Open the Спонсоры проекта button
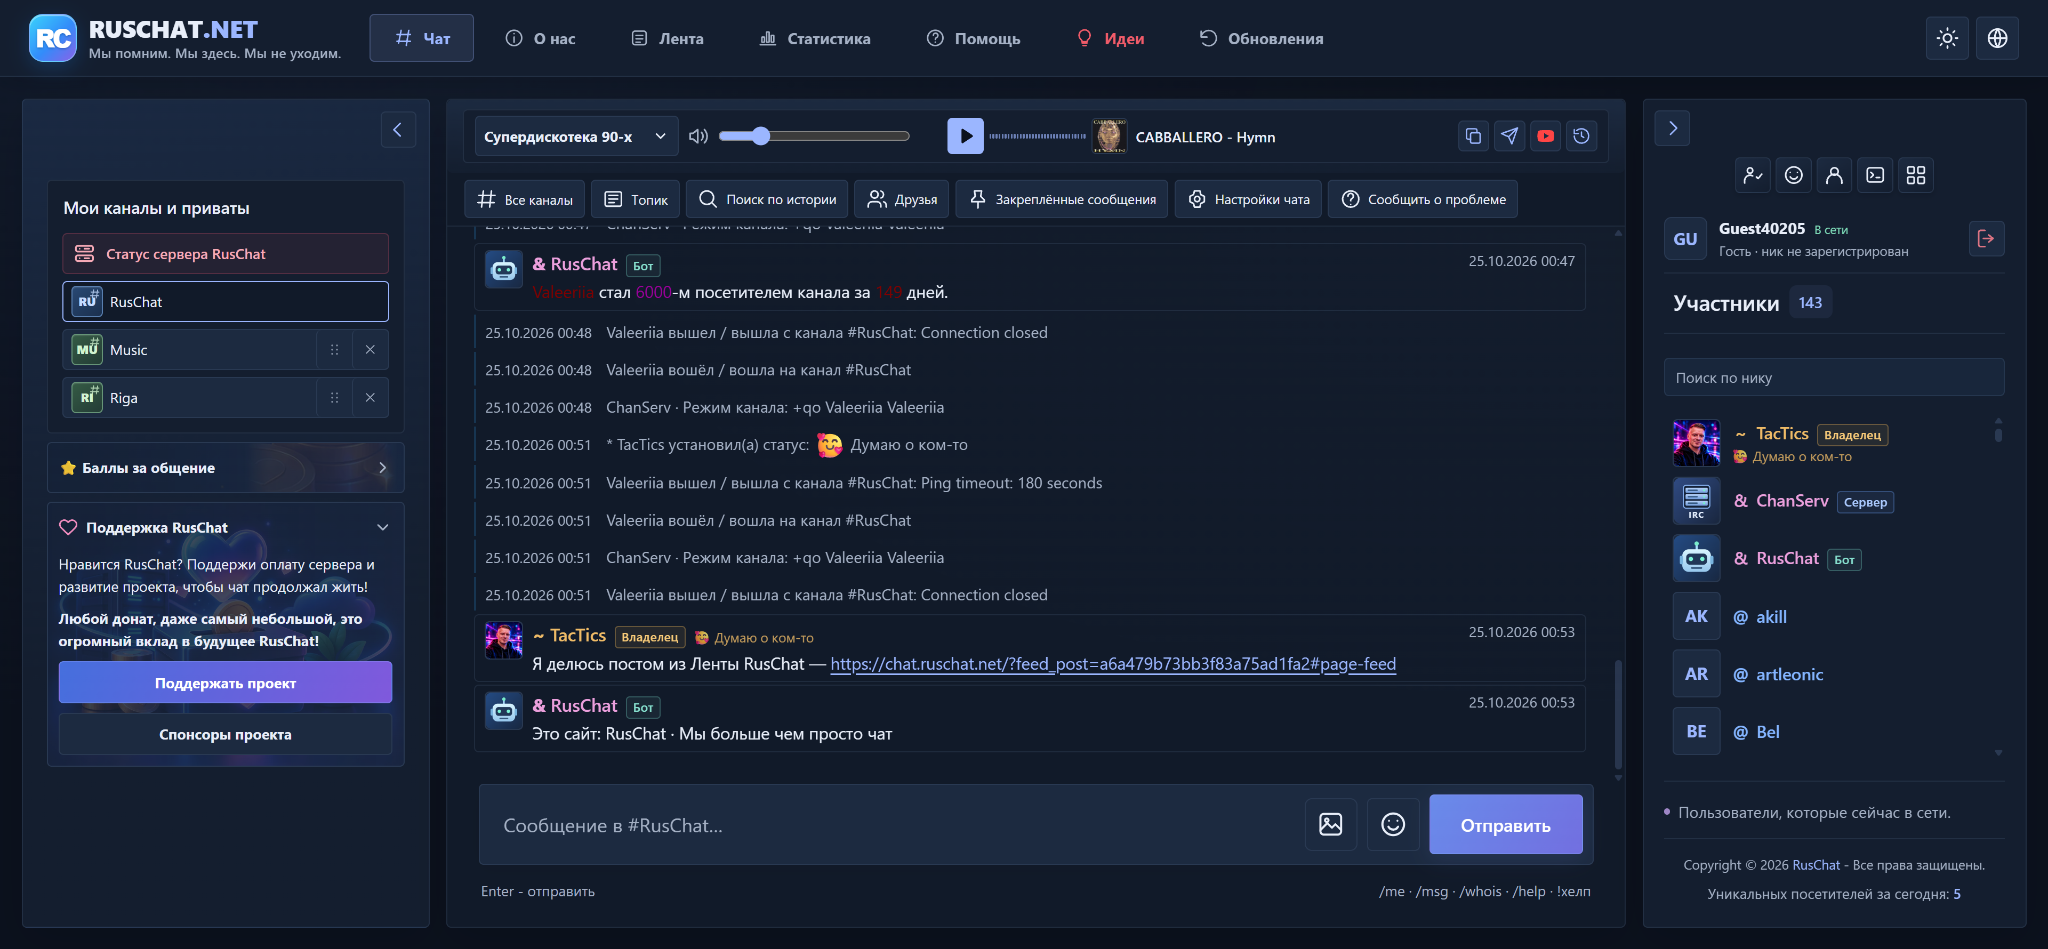Screen dimensions: 2048x949 [225, 734]
